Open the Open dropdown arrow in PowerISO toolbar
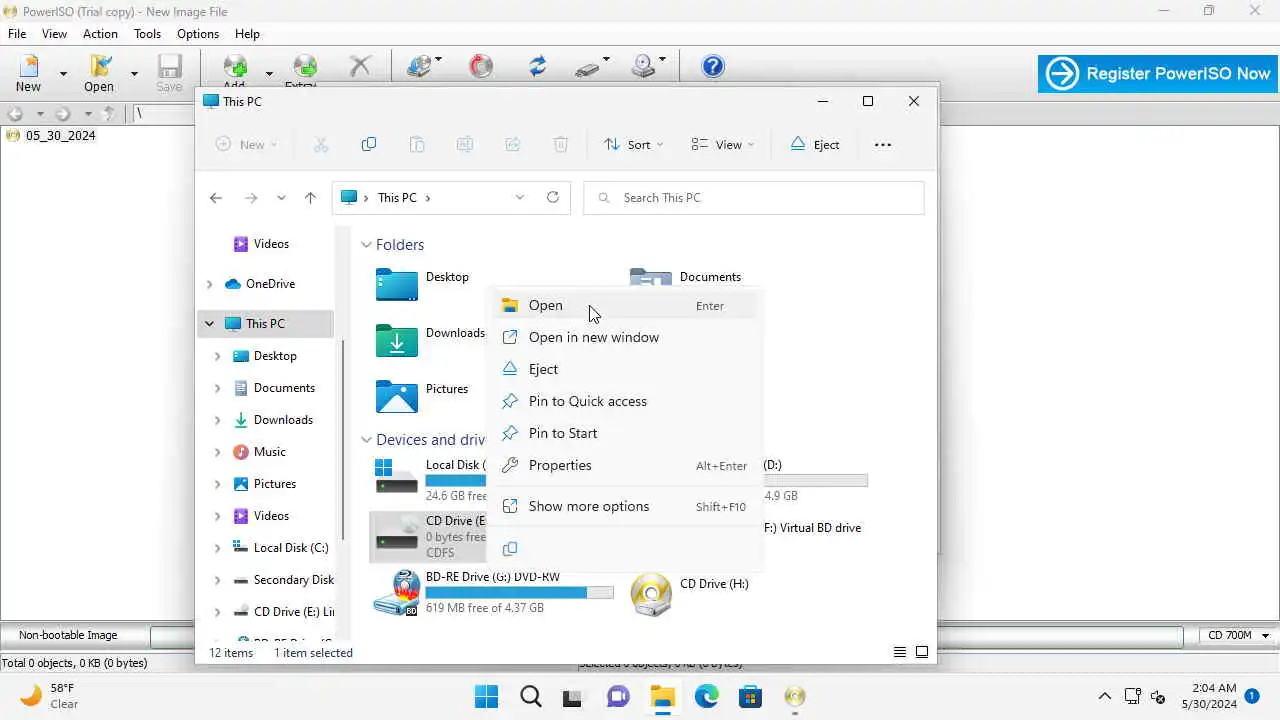 point(134,73)
